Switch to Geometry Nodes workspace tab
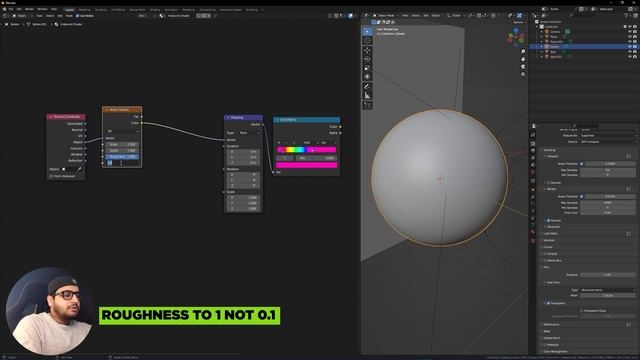 (231, 9)
